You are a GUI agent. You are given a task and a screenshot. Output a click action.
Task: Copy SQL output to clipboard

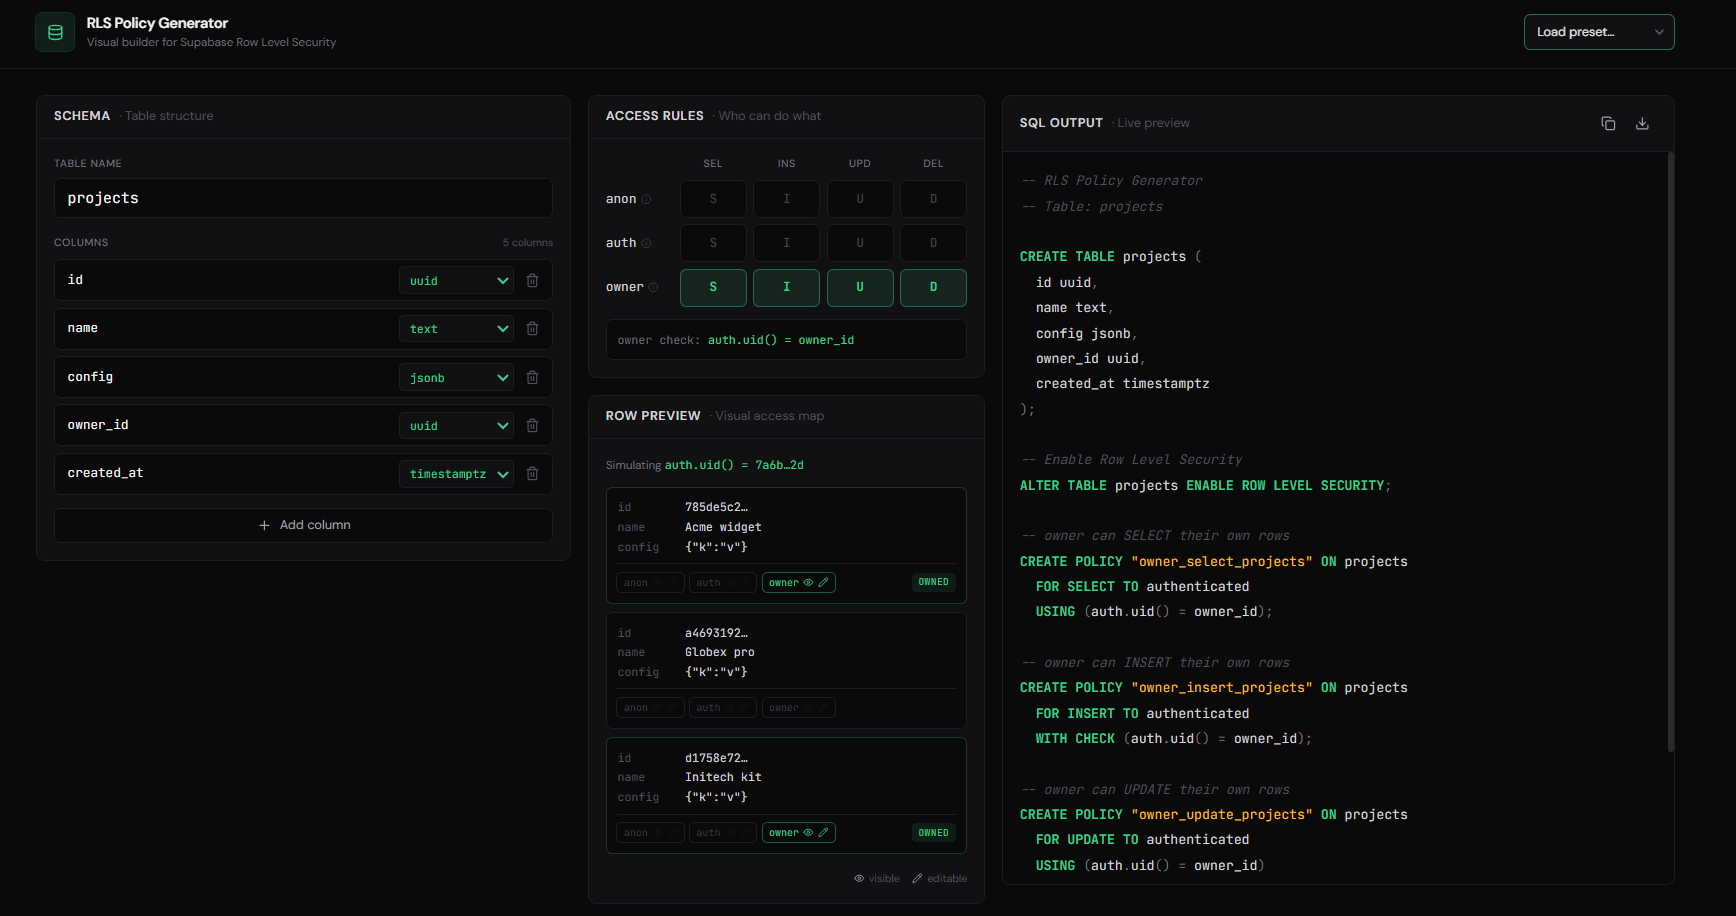tap(1608, 123)
